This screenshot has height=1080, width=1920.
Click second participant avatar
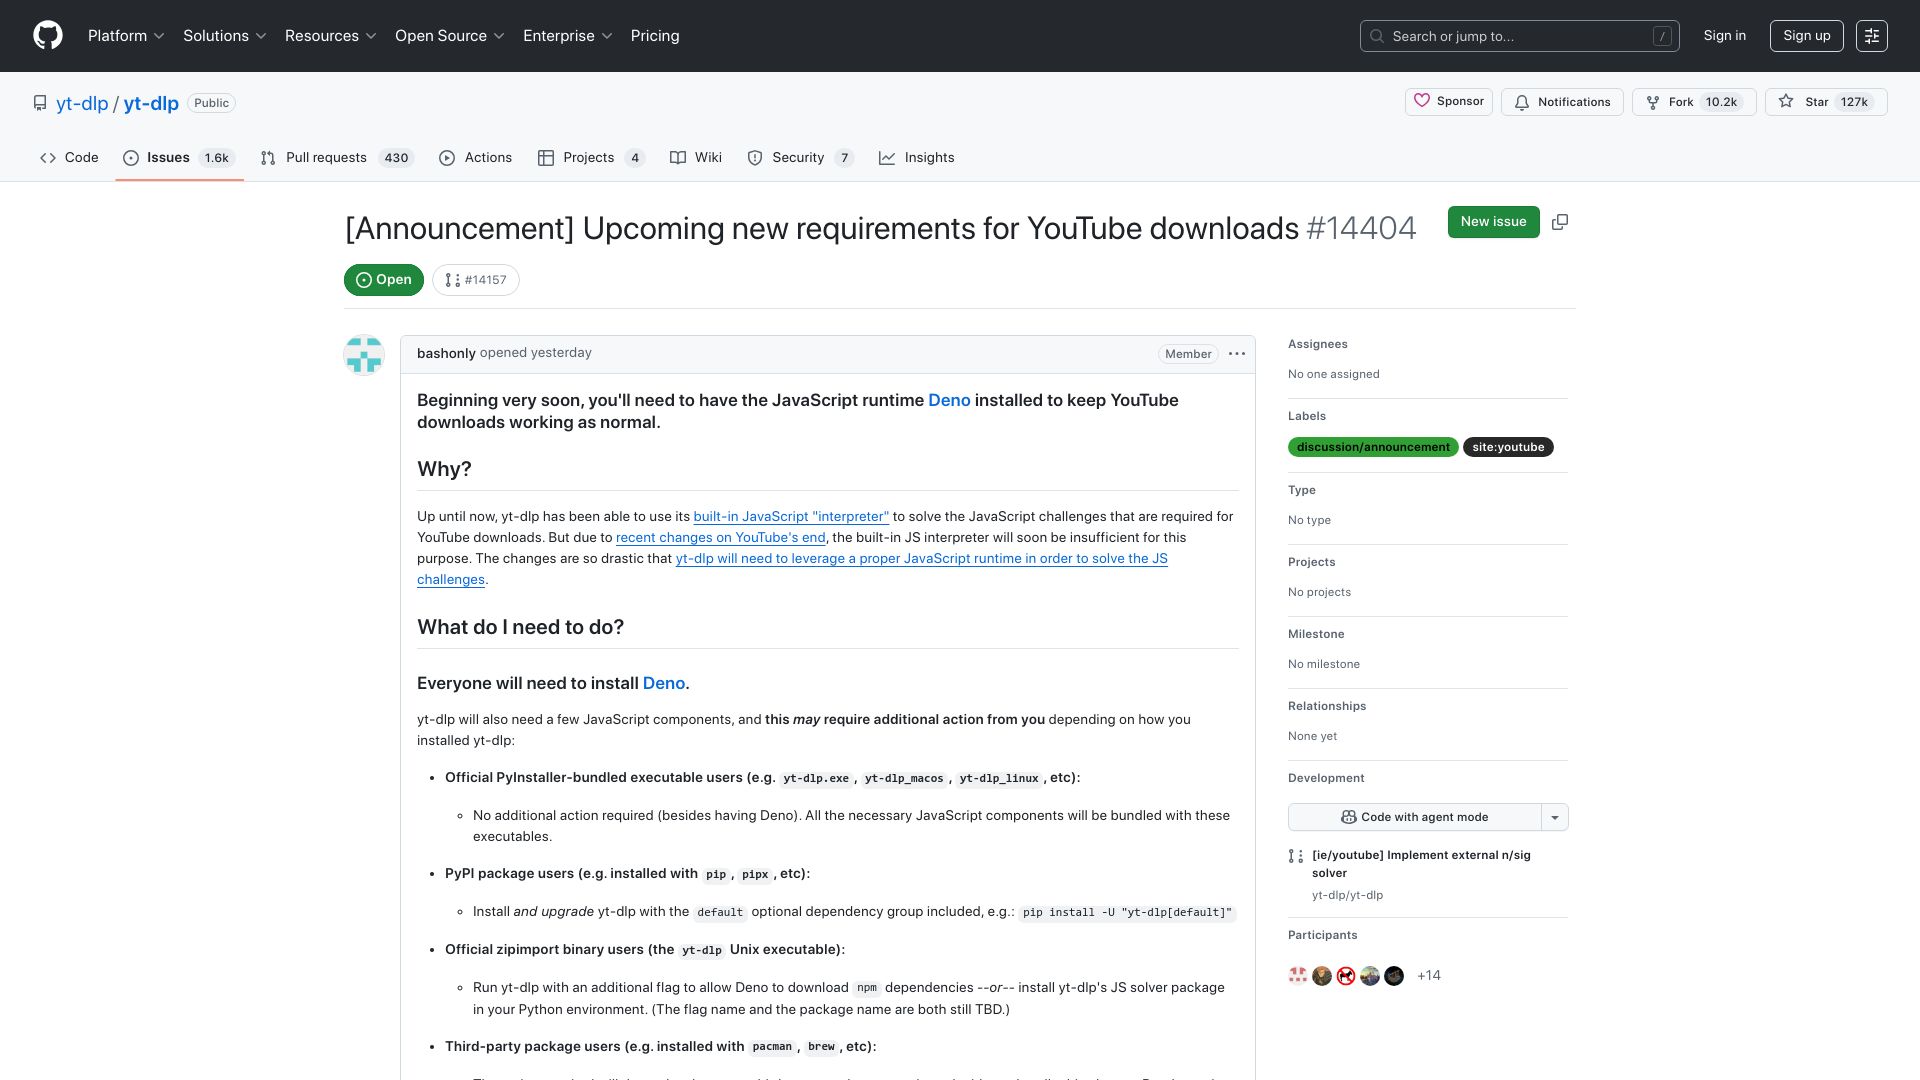1322,976
